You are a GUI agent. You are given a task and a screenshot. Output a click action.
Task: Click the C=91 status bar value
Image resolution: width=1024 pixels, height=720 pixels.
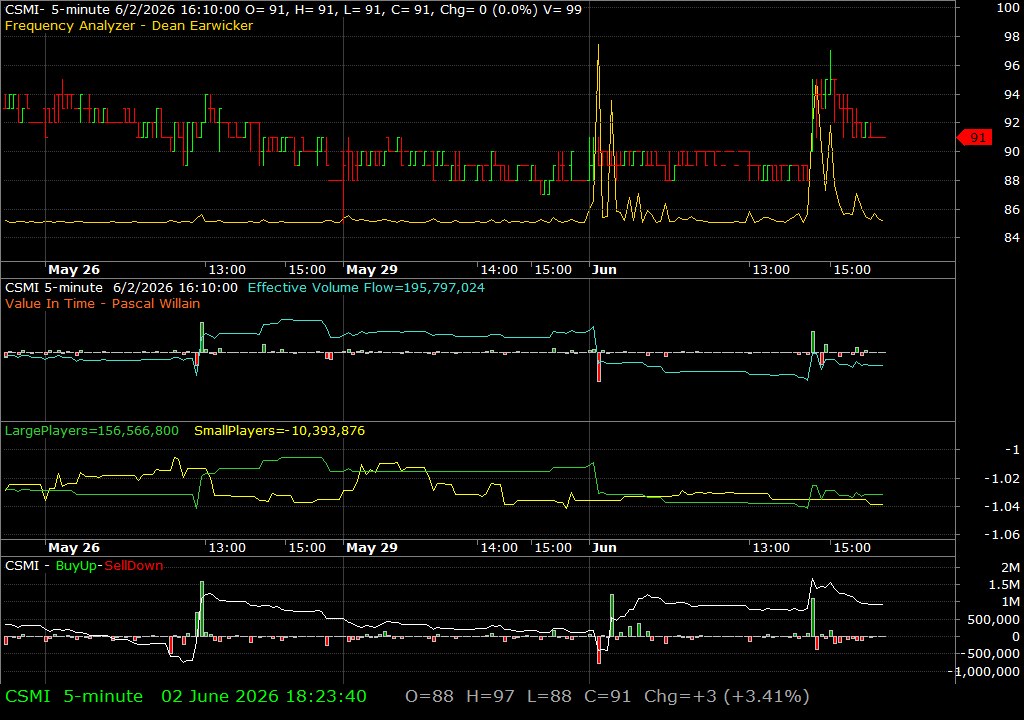(608, 696)
